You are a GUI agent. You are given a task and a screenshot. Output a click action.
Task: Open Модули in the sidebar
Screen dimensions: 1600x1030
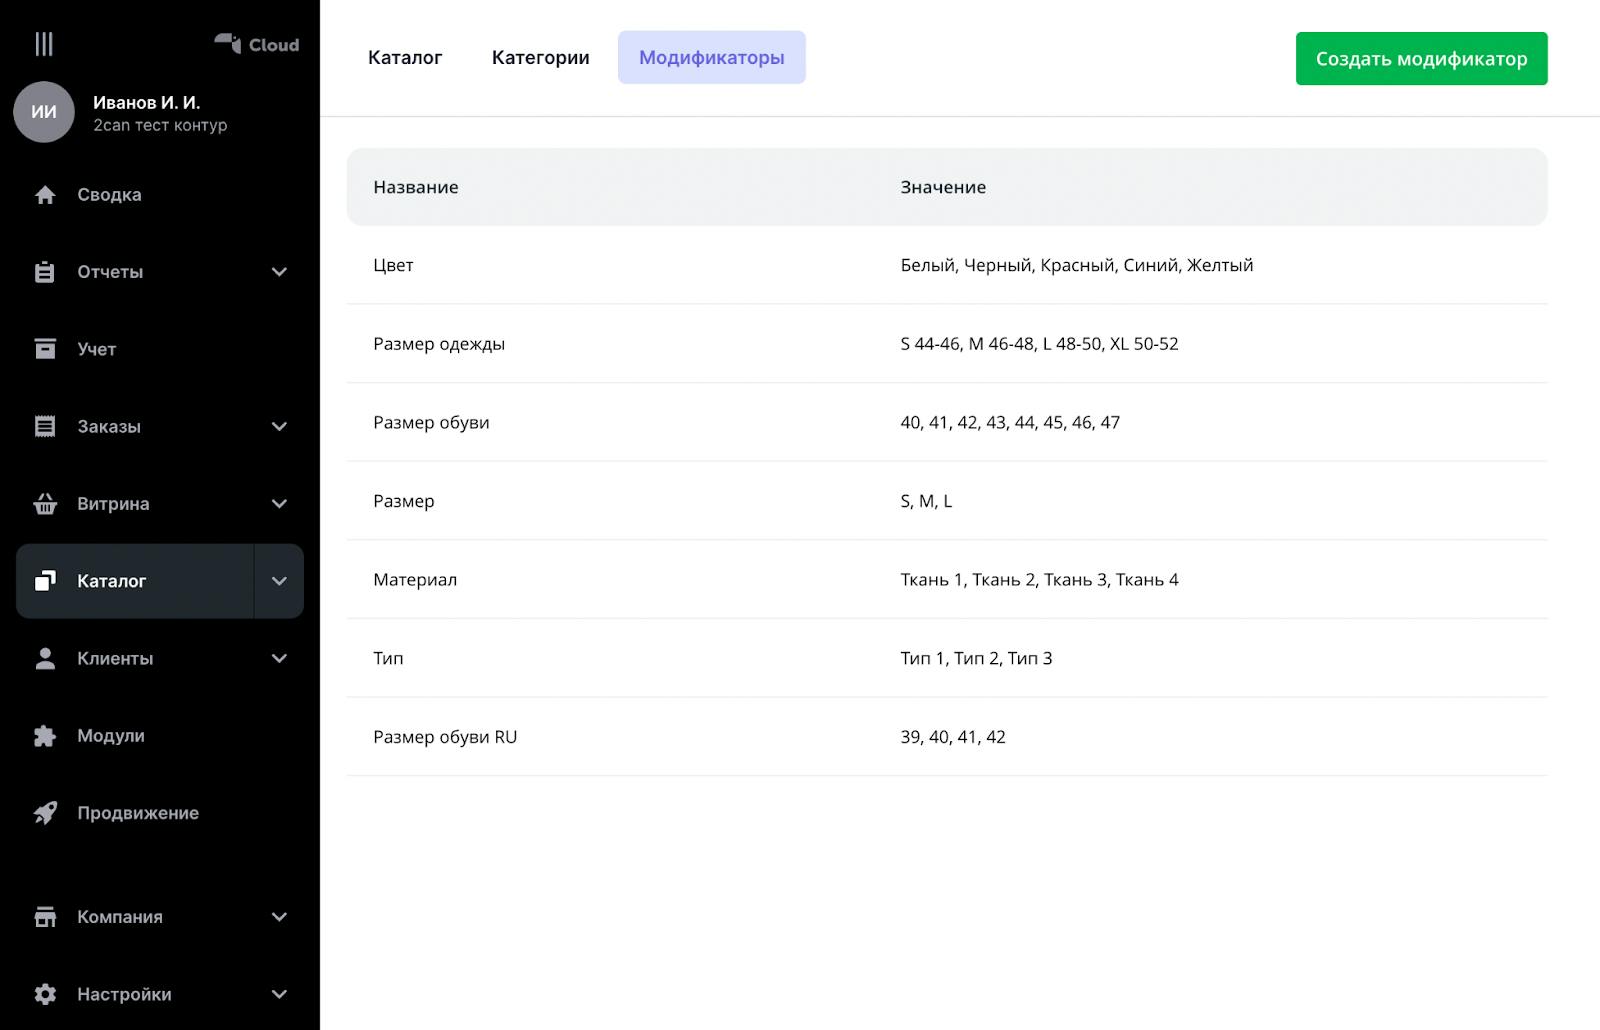coord(111,736)
